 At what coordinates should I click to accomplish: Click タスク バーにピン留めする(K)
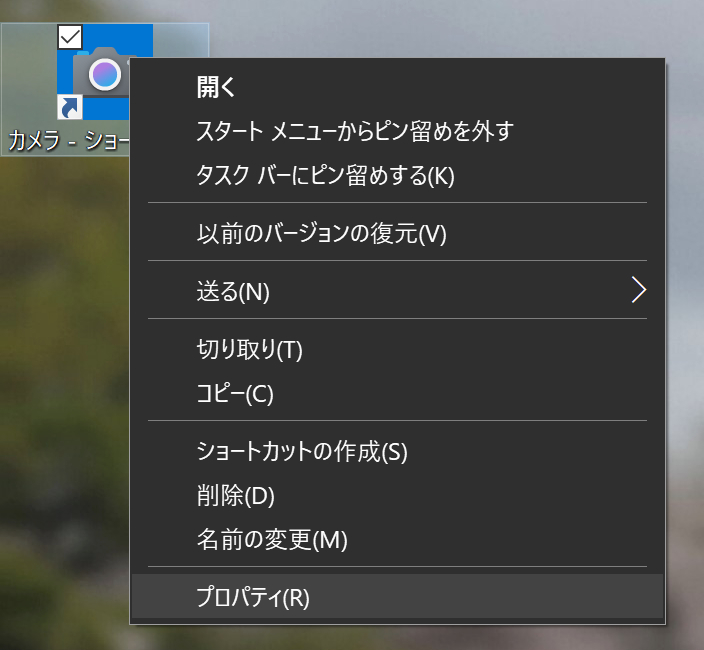397,175
